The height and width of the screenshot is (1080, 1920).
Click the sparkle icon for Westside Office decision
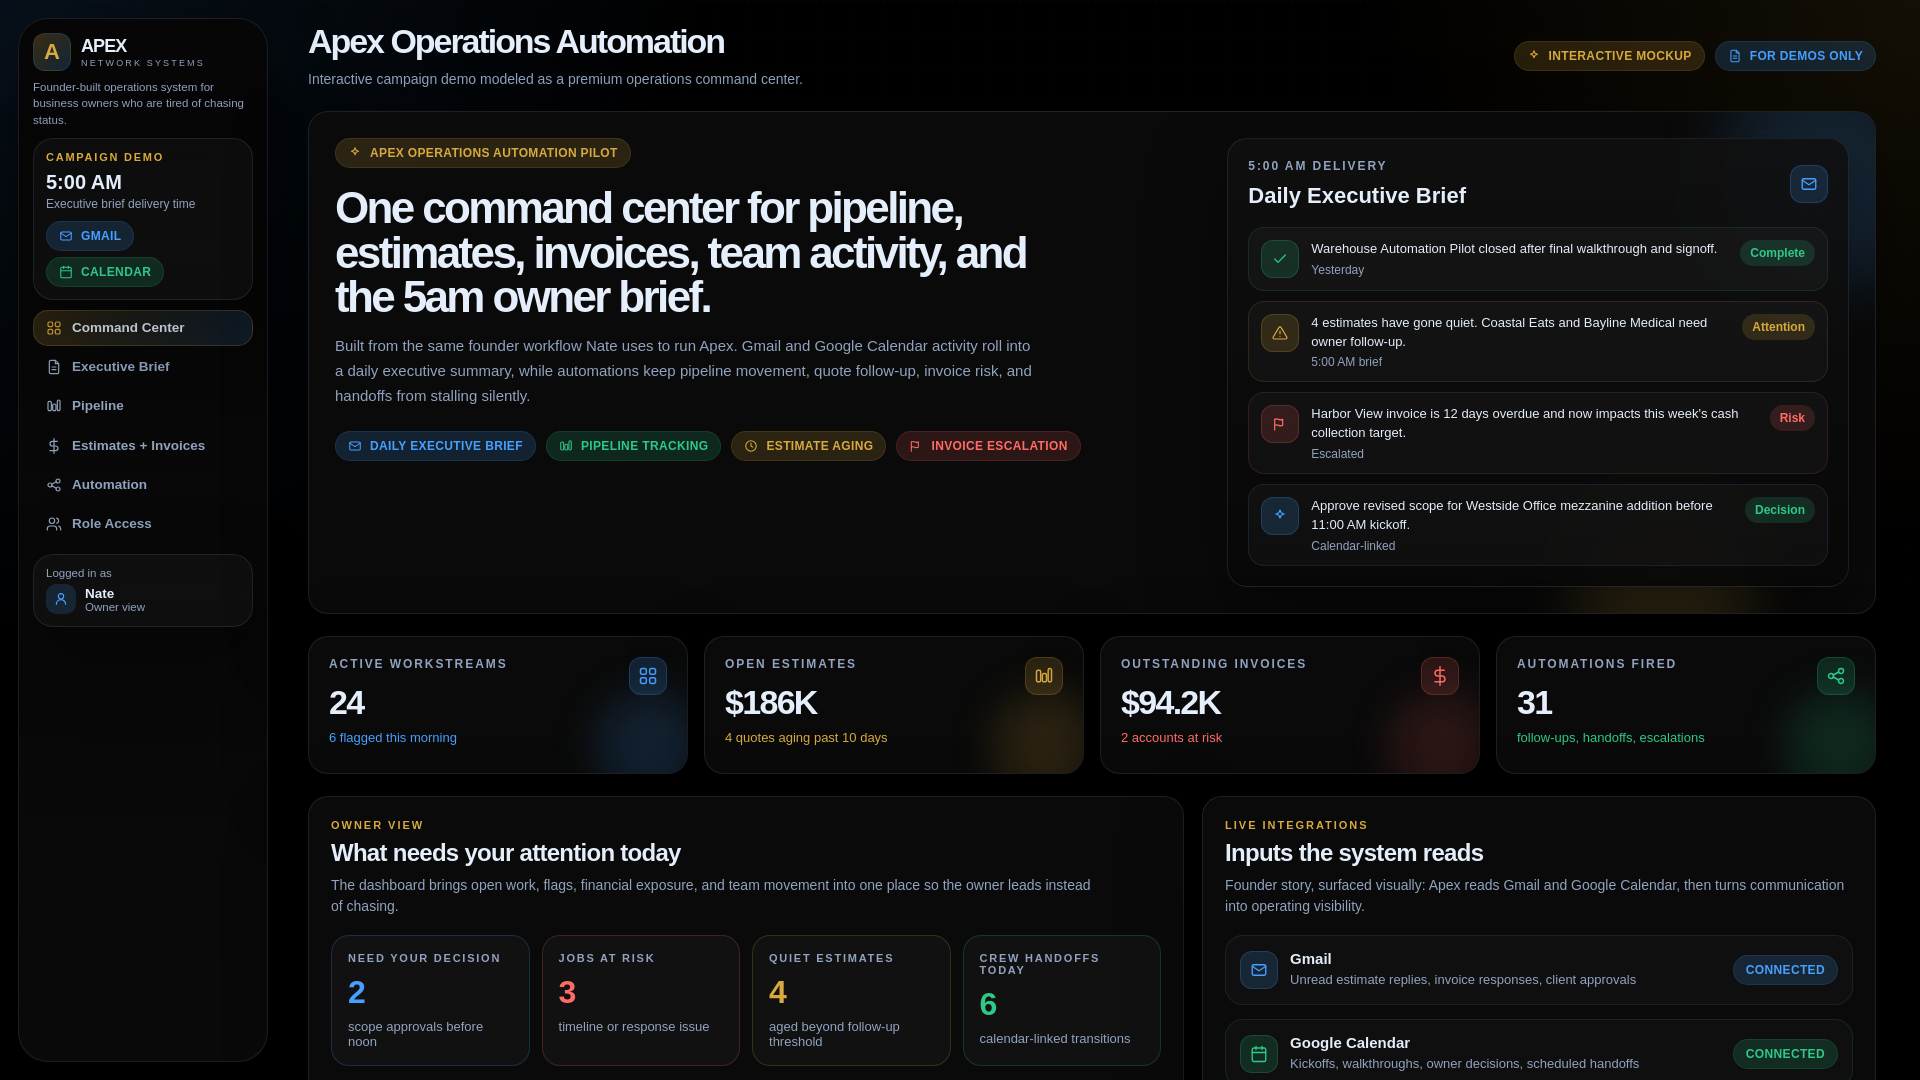1280,516
